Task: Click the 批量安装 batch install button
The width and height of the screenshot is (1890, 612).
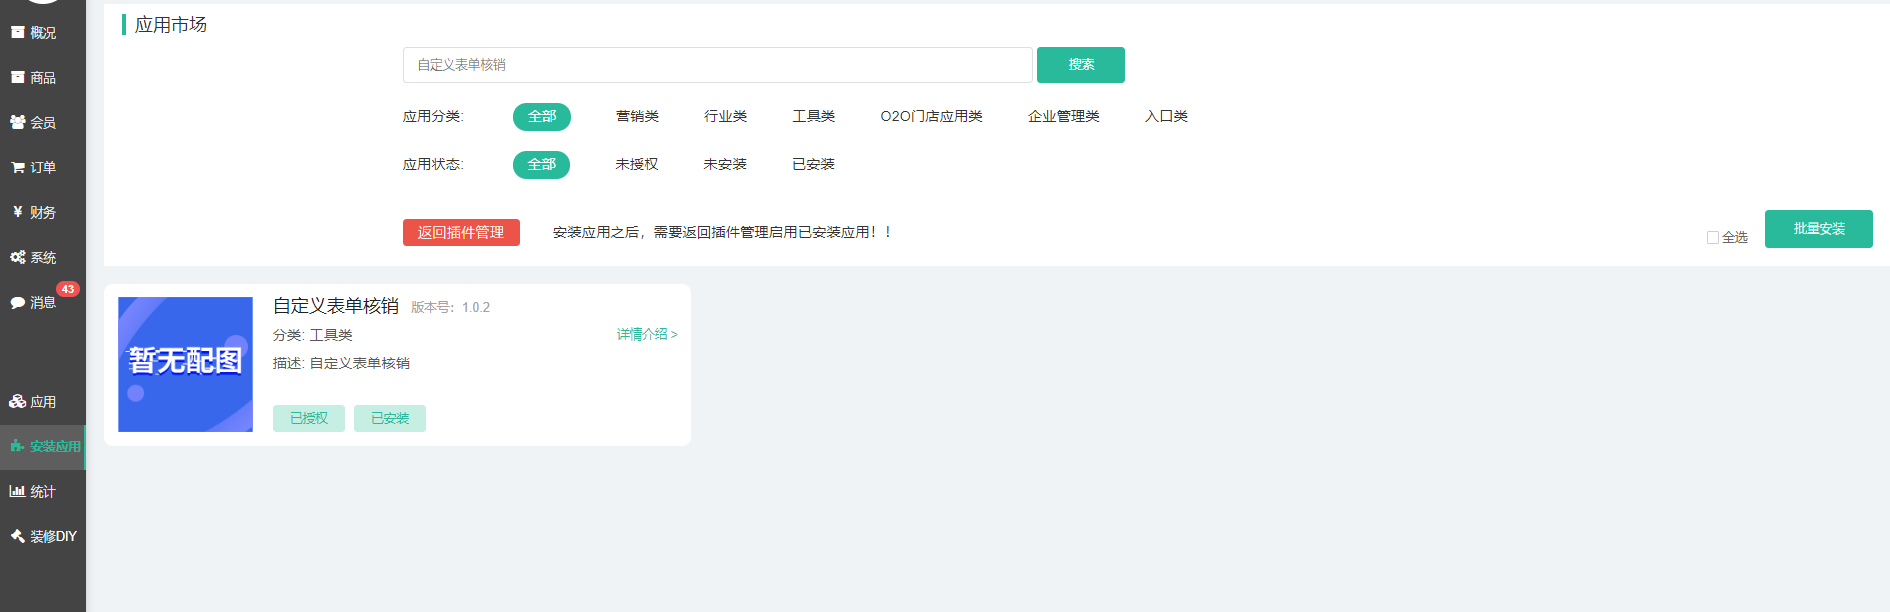Action: 1818,229
